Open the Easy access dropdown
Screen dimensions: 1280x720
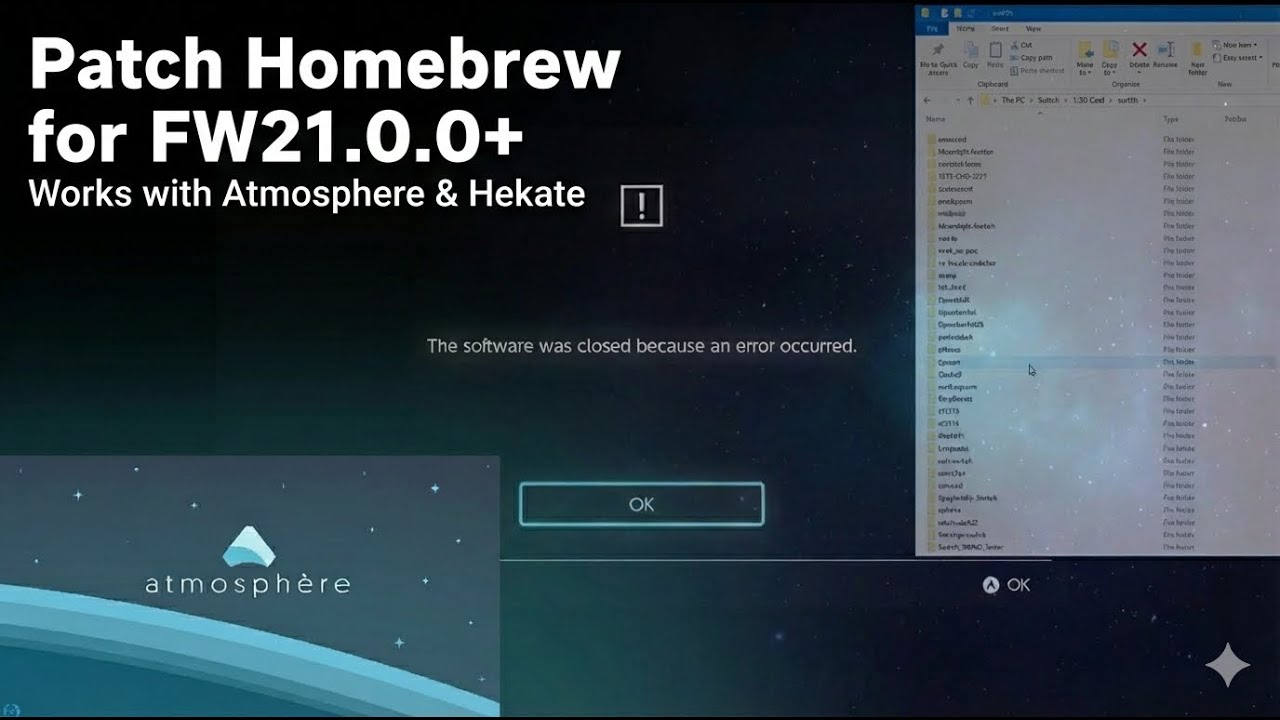pos(1238,58)
